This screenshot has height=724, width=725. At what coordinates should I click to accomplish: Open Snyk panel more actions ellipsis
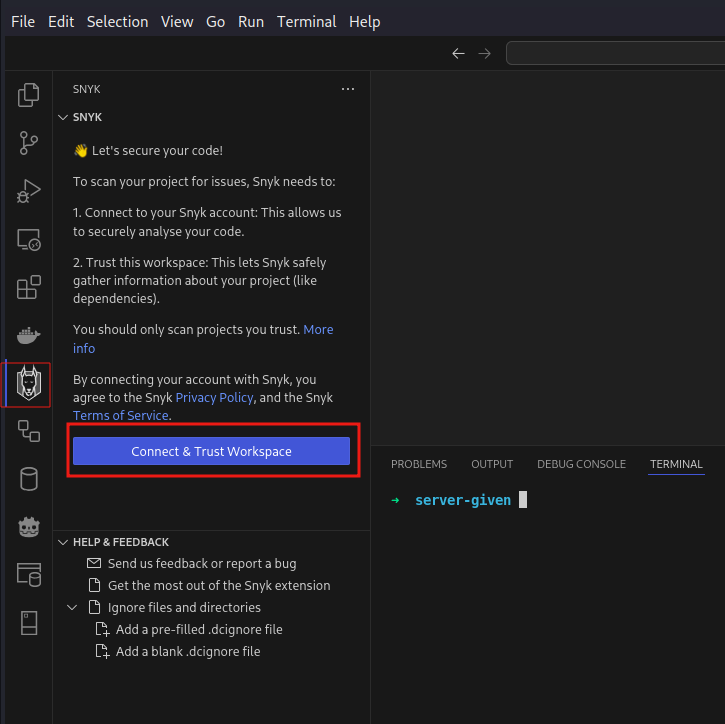tap(348, 89)
